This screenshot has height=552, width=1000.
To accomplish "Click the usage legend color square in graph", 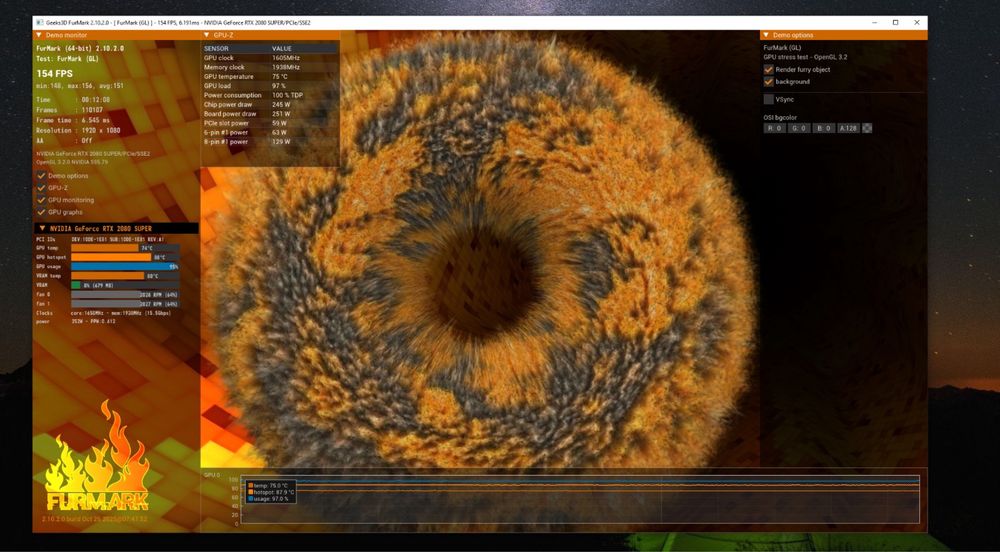I will (x=250, y=498).
